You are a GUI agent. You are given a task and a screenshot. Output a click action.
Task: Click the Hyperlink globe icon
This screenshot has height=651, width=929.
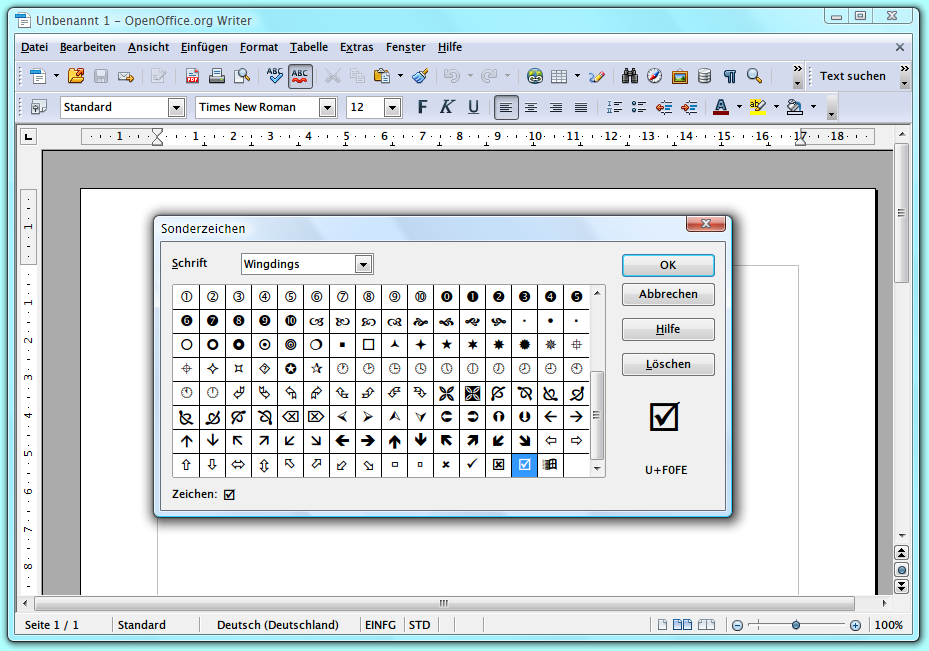[534, 76]
